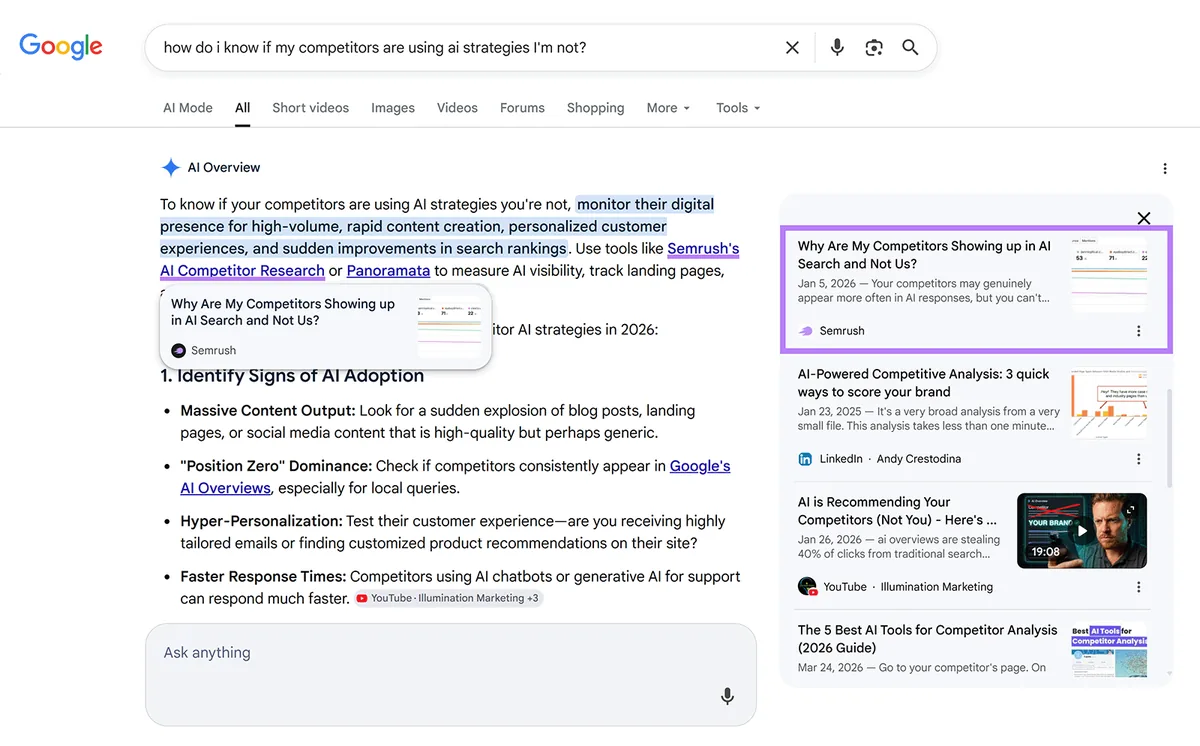Image resolution: width=1200 pixels, height=746 pixels.
Task: Click the LinkedIn icon under Andy Crestodina
Action: 805,459
